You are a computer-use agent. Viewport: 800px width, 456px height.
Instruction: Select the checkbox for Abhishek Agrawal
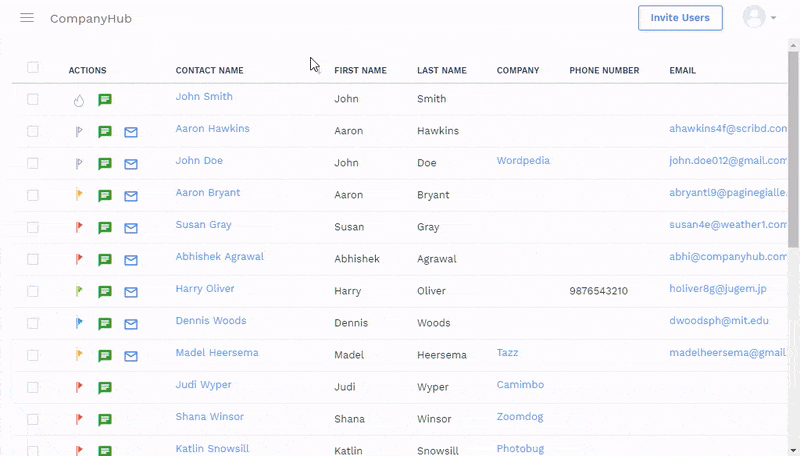[x=33, y=259]
